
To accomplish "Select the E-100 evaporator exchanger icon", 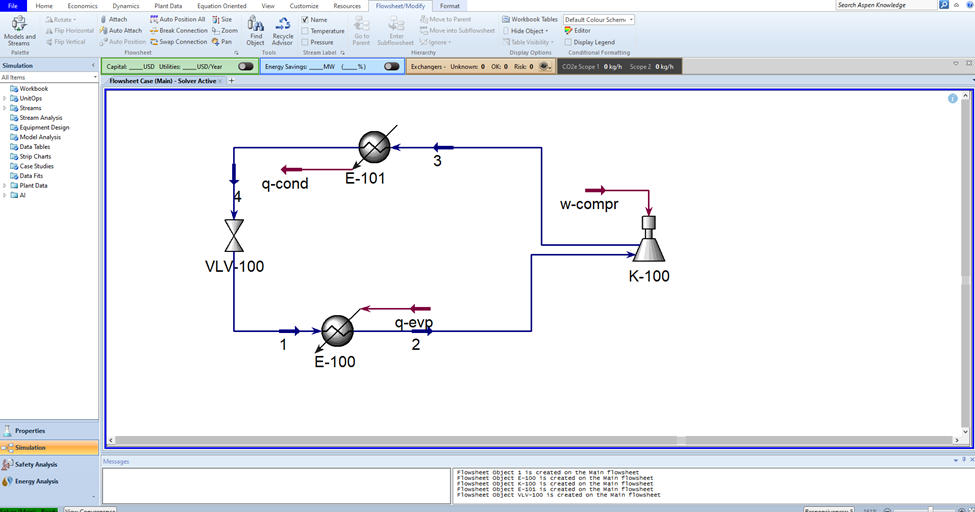I will pyautogui.click(x=337, y=330).
